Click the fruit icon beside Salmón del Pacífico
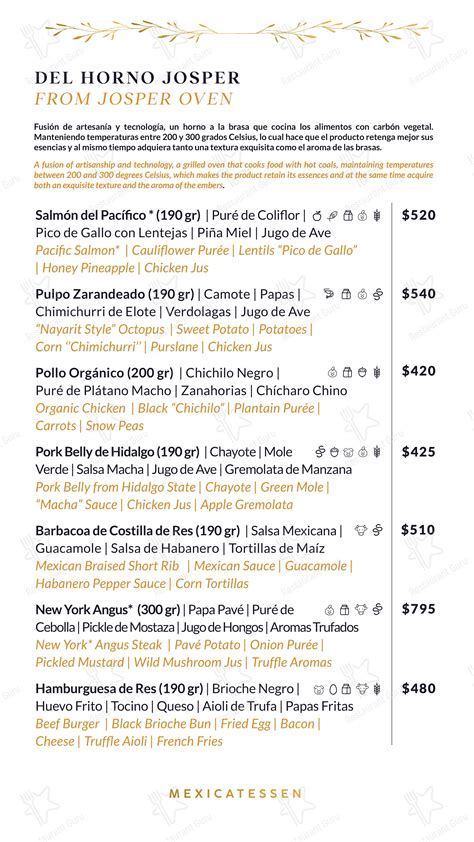 pyautogui.click(x=317, y=216)
